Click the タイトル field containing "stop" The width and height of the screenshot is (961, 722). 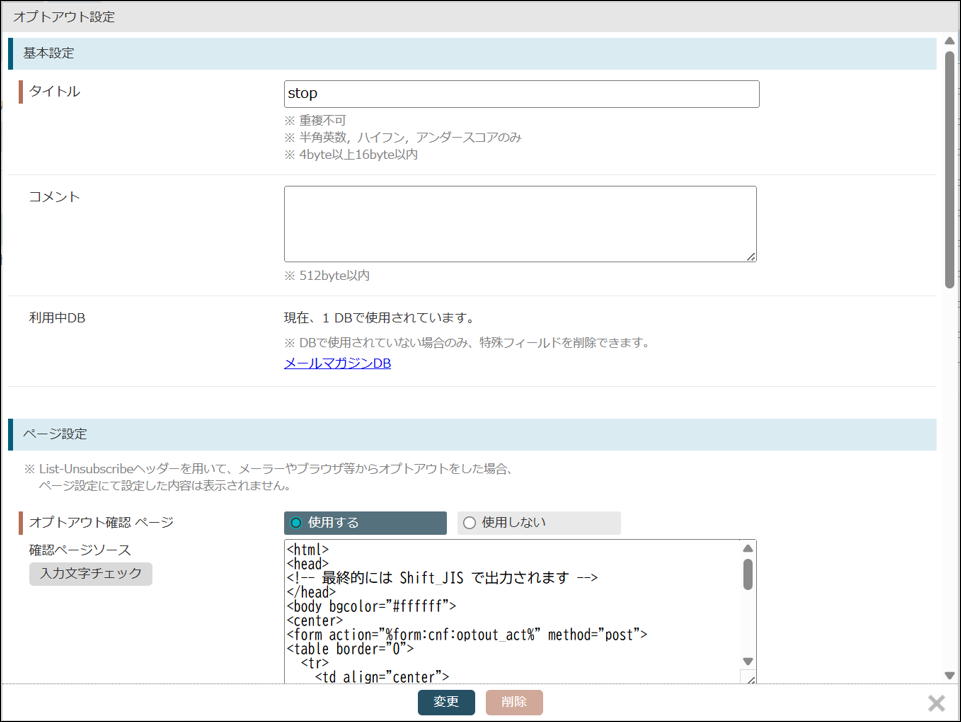(x=521, y=94)
